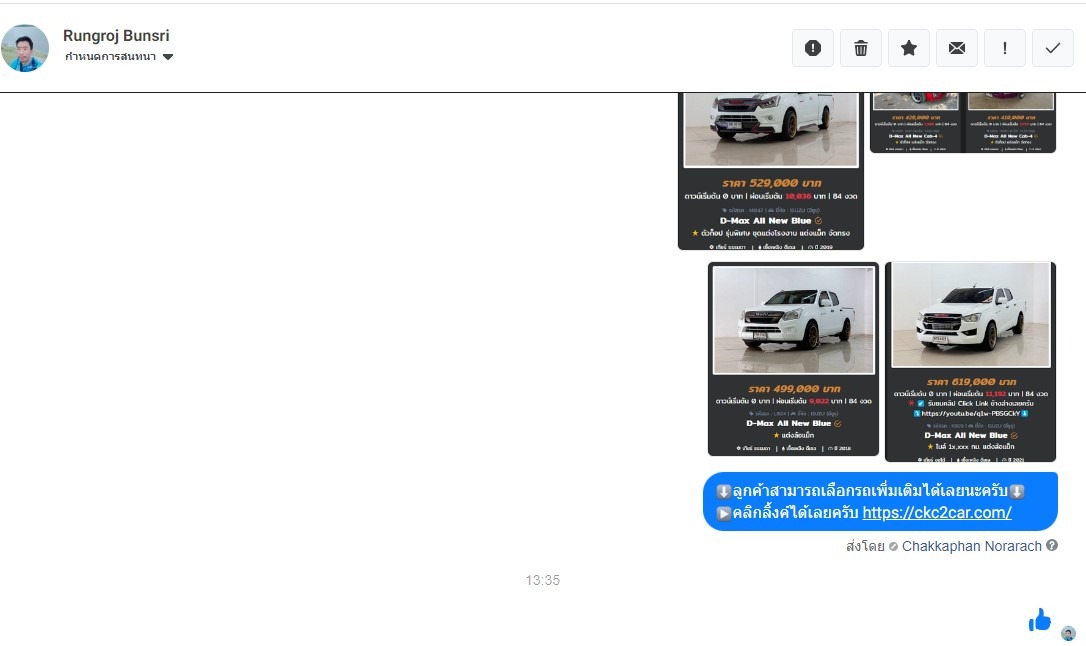Toggle the star to flag this conversation
The height and width of the screenshot is (646, 1086).
tap(909, 48)
